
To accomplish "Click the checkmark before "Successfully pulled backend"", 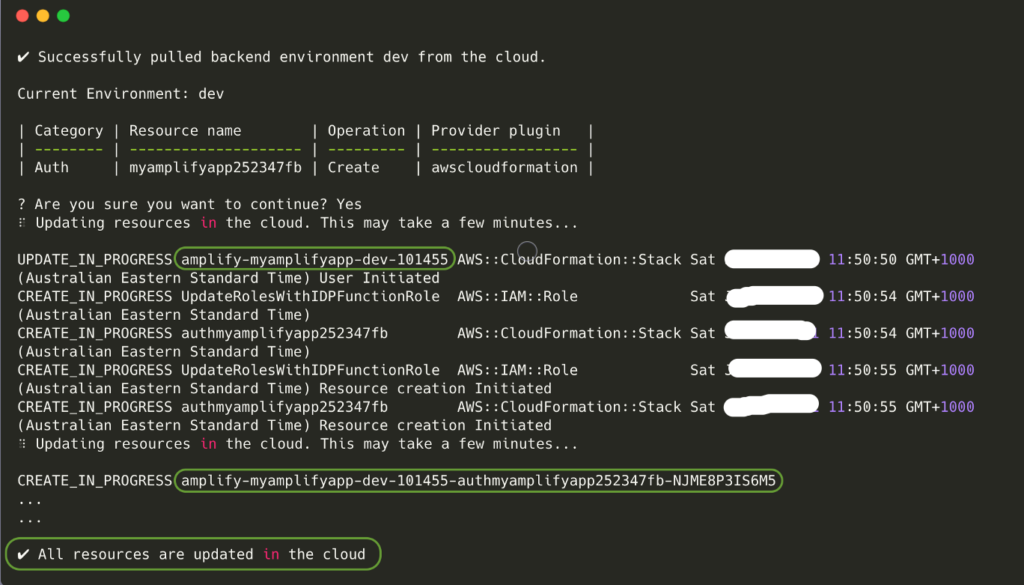I will 23,57.
